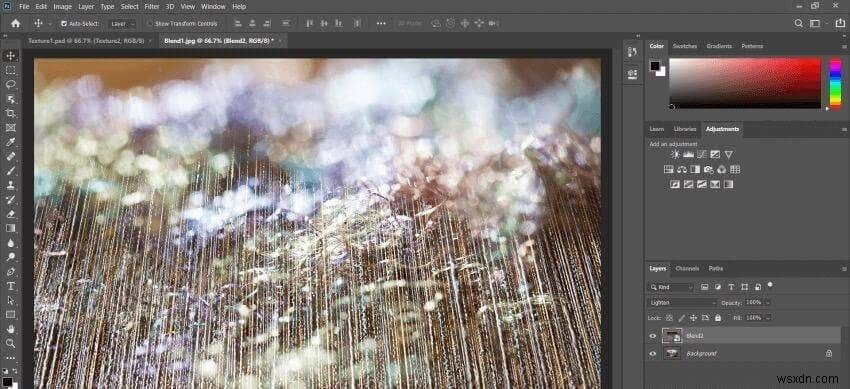
Task: Add a Gradient Map adjustment icon
Action: [x=729, y=184]
